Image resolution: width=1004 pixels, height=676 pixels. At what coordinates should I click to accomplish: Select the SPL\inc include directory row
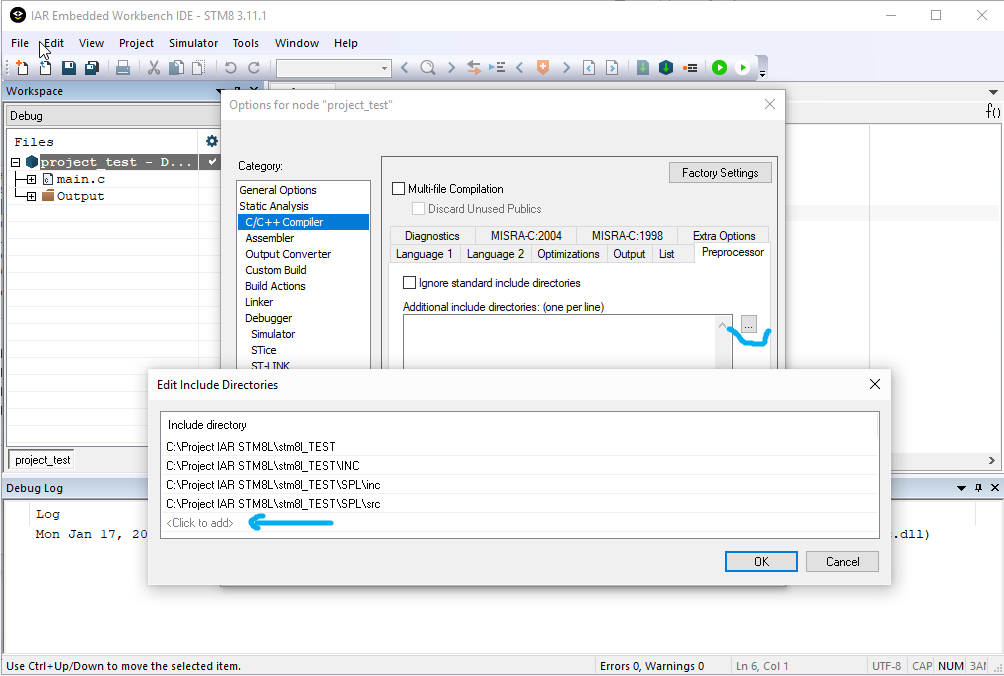(519, 485)
